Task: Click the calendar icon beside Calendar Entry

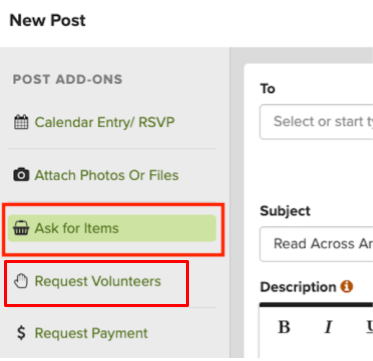Action: pos(20,122)
